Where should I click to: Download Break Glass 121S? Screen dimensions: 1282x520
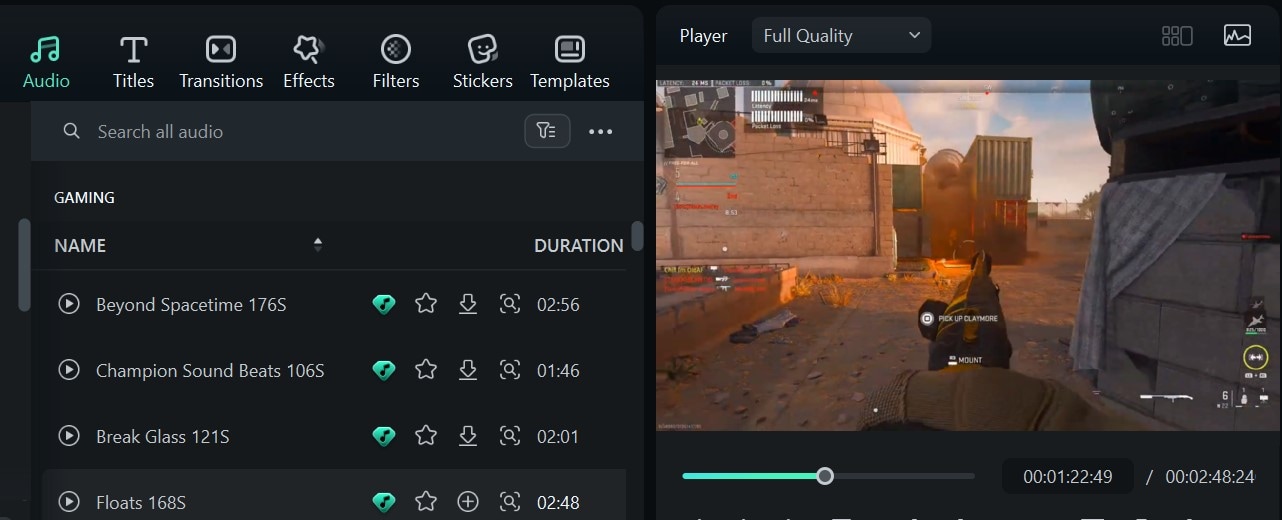click(468, 435)
